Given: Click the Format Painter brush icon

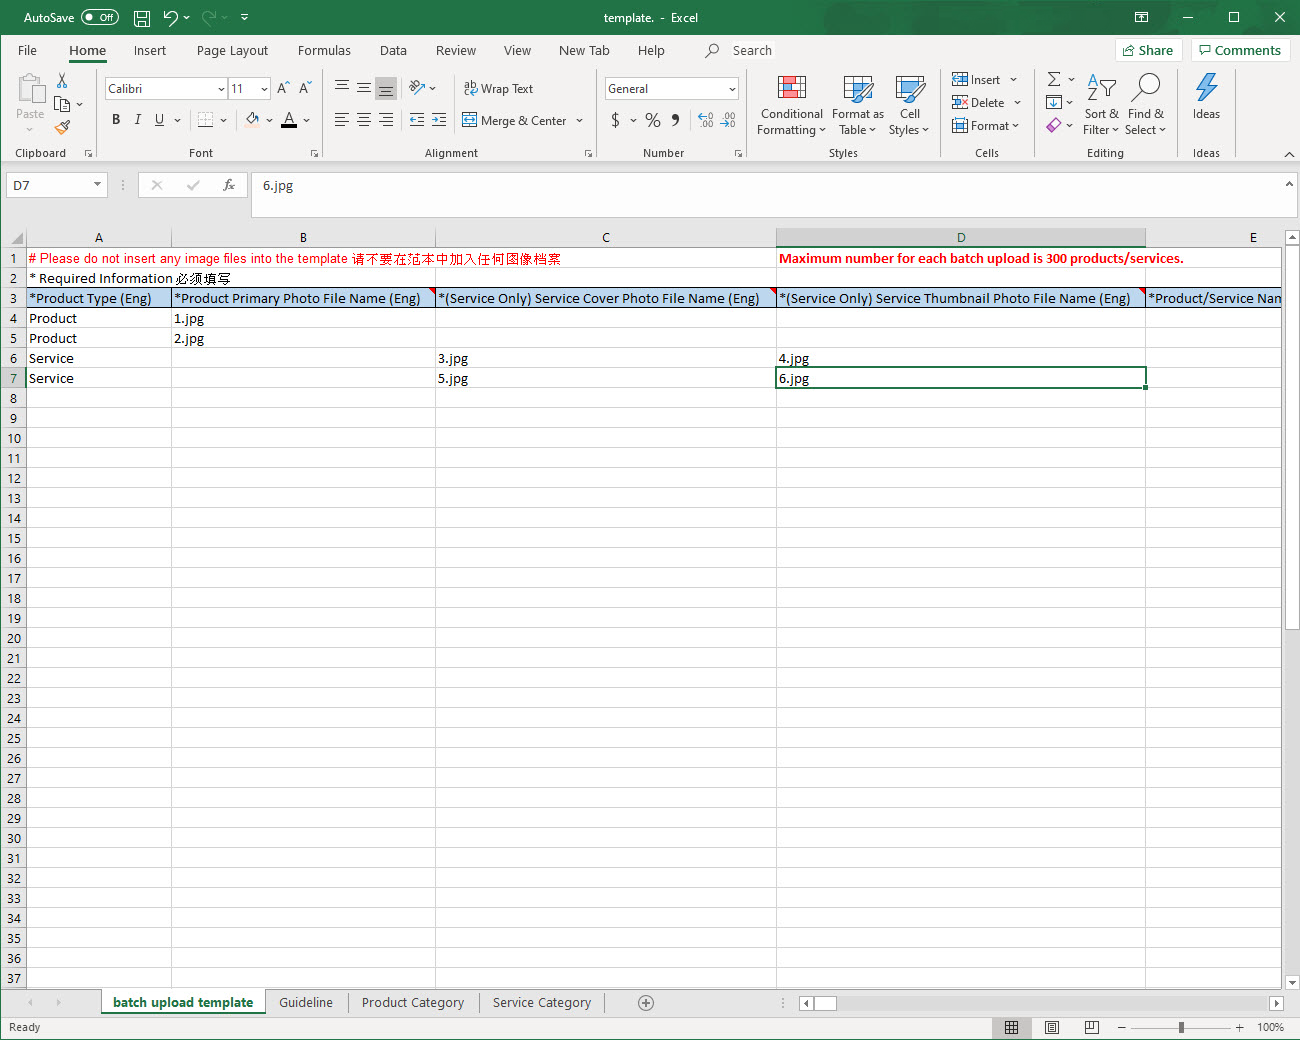Looking at the screenshot, I should (x=62, y=127).
